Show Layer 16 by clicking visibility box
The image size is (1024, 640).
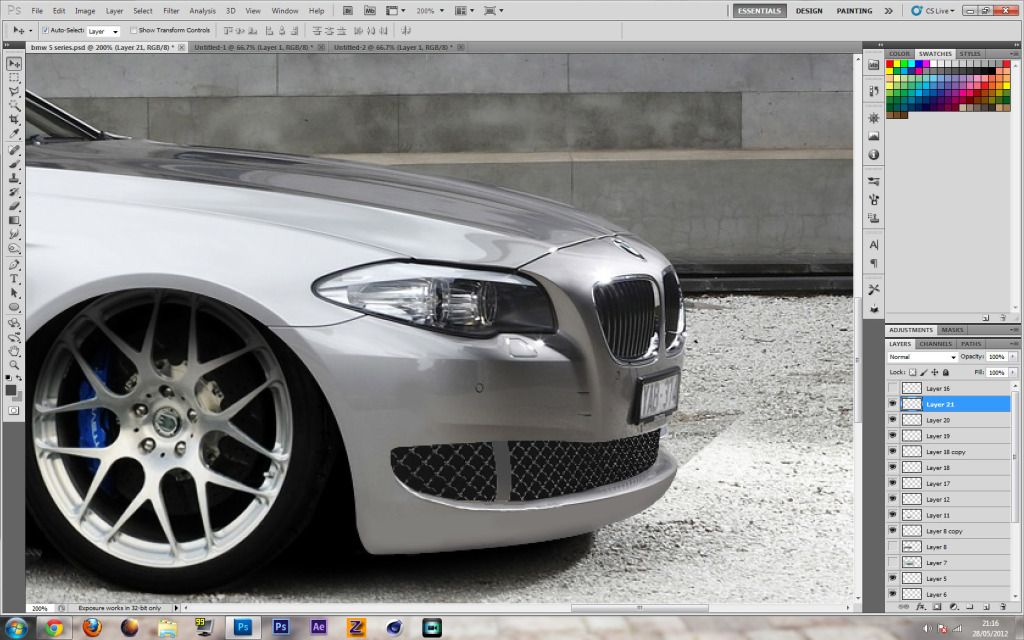[x=893, y=388]
